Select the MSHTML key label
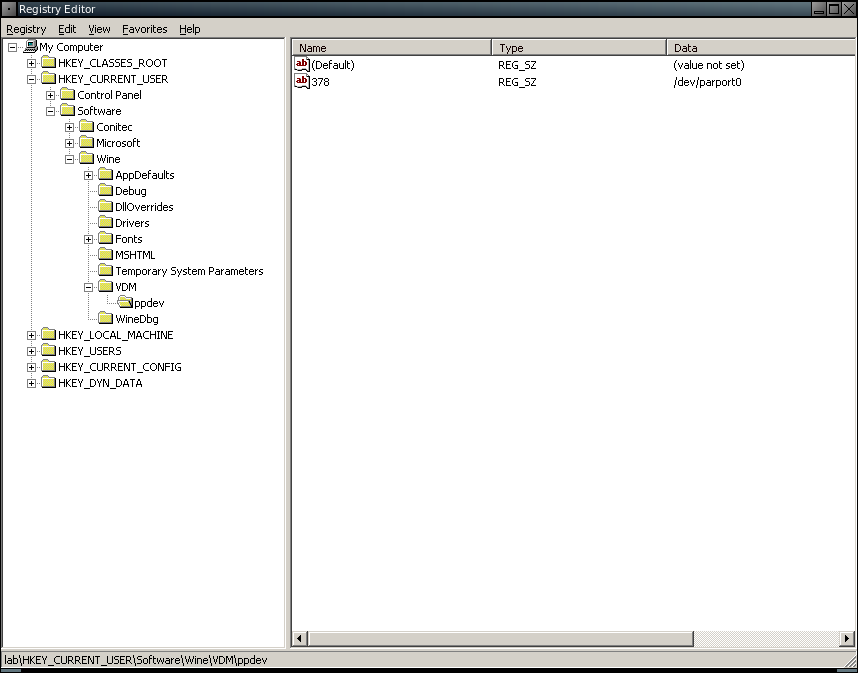The image size is (858, 673). click(135, 255)
